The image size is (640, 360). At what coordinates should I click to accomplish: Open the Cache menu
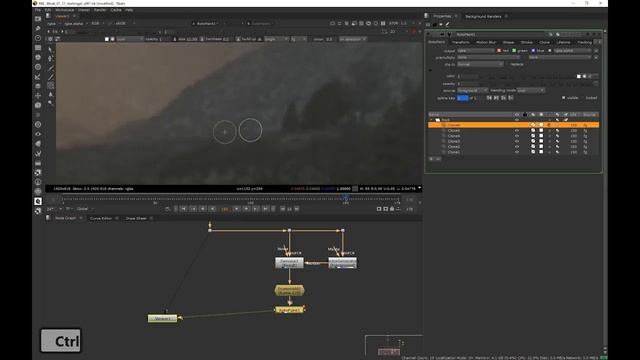tap(116, 10)
